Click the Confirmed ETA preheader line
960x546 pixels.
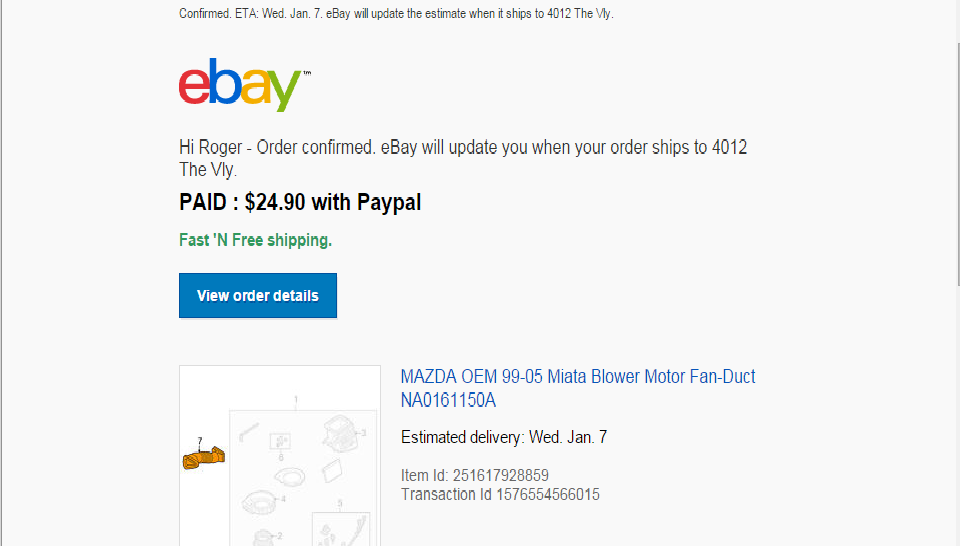tap(396, 14)
